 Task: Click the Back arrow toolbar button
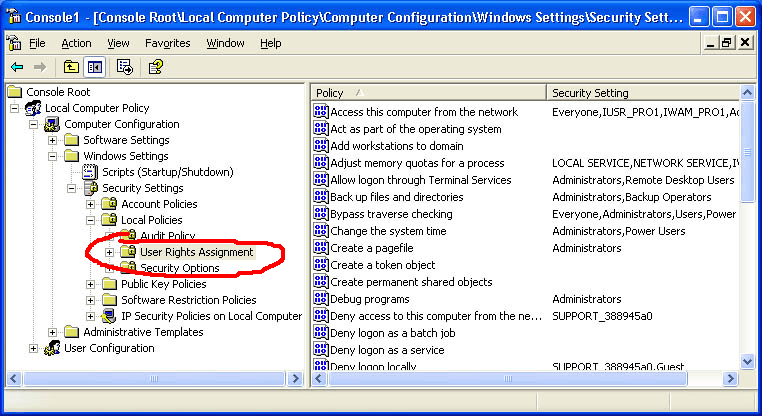[x=17, y=67]
